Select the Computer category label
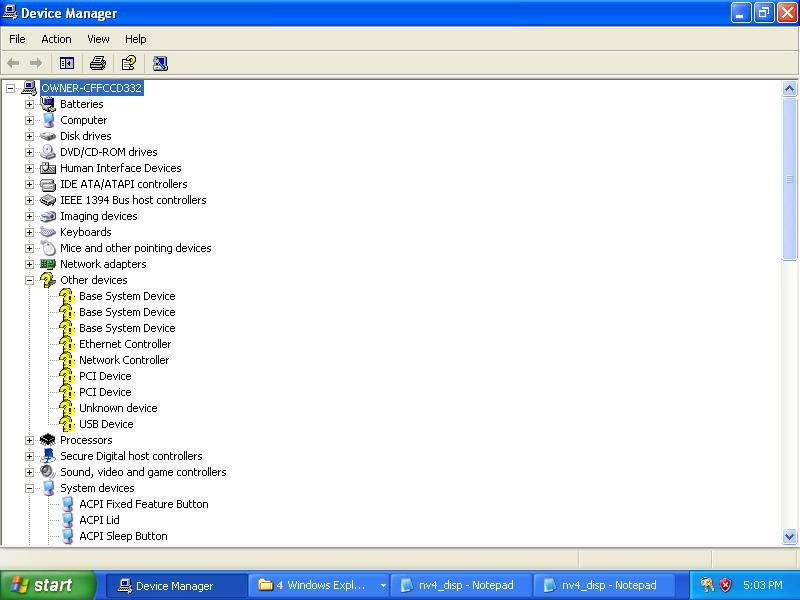 point(84,120)
